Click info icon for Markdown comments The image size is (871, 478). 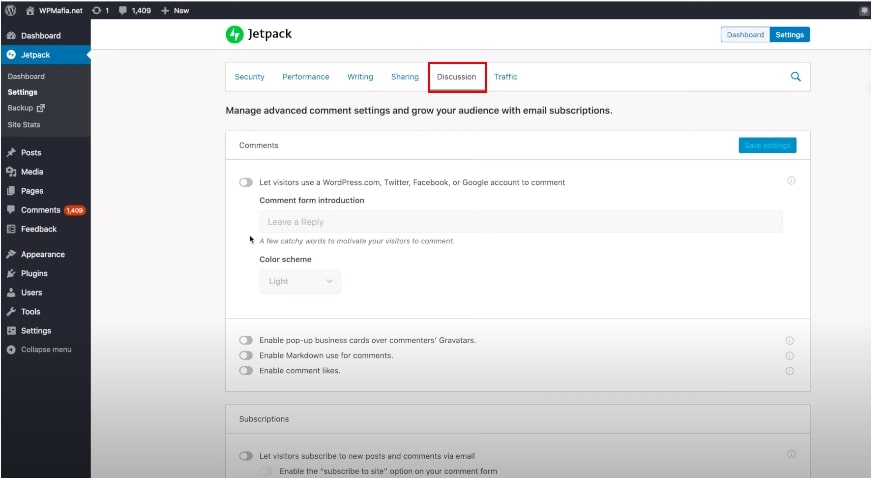[789, 356]
